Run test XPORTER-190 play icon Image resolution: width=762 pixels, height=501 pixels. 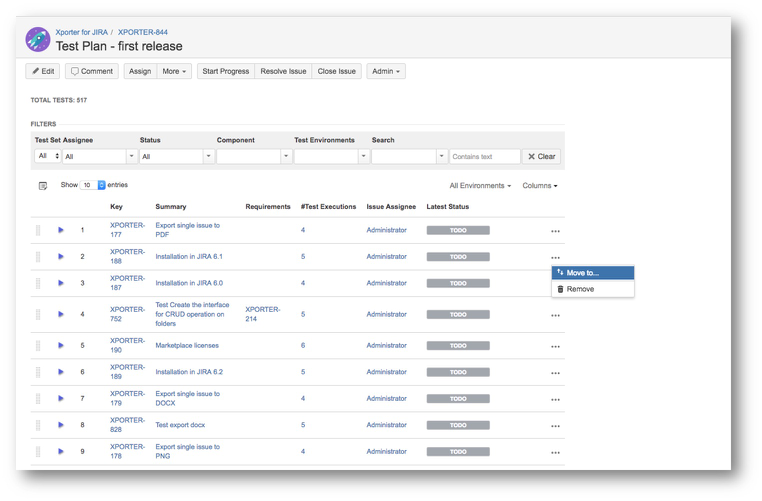(61, 345)
